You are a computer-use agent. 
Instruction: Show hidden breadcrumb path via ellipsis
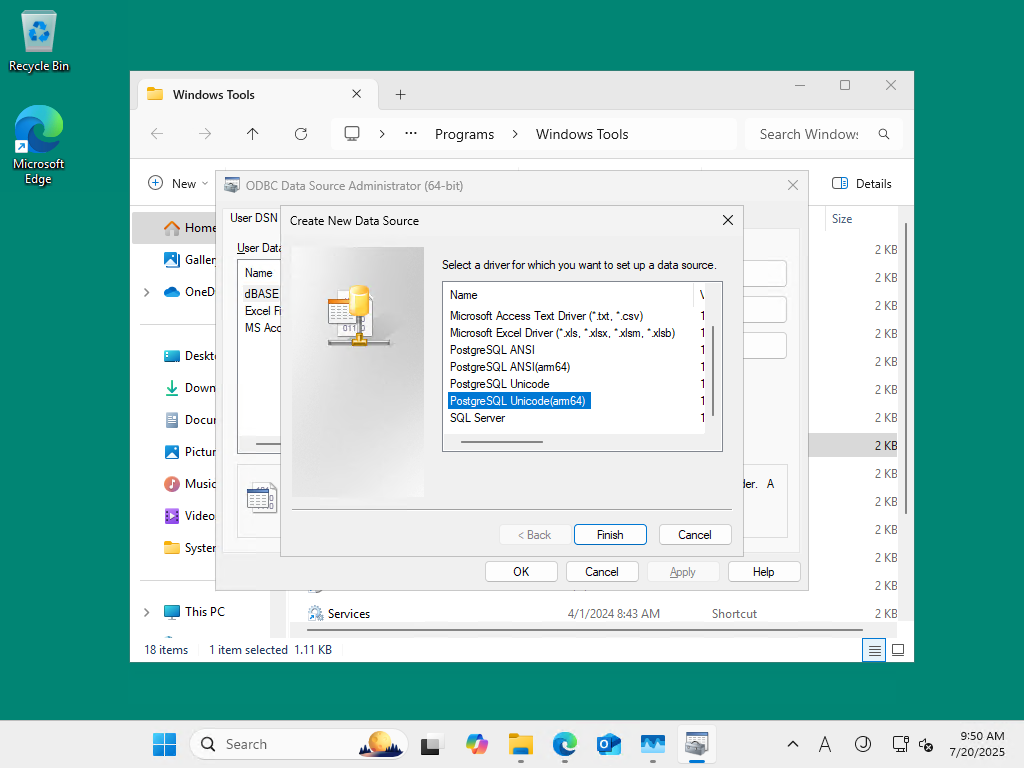tap(411, 133)
